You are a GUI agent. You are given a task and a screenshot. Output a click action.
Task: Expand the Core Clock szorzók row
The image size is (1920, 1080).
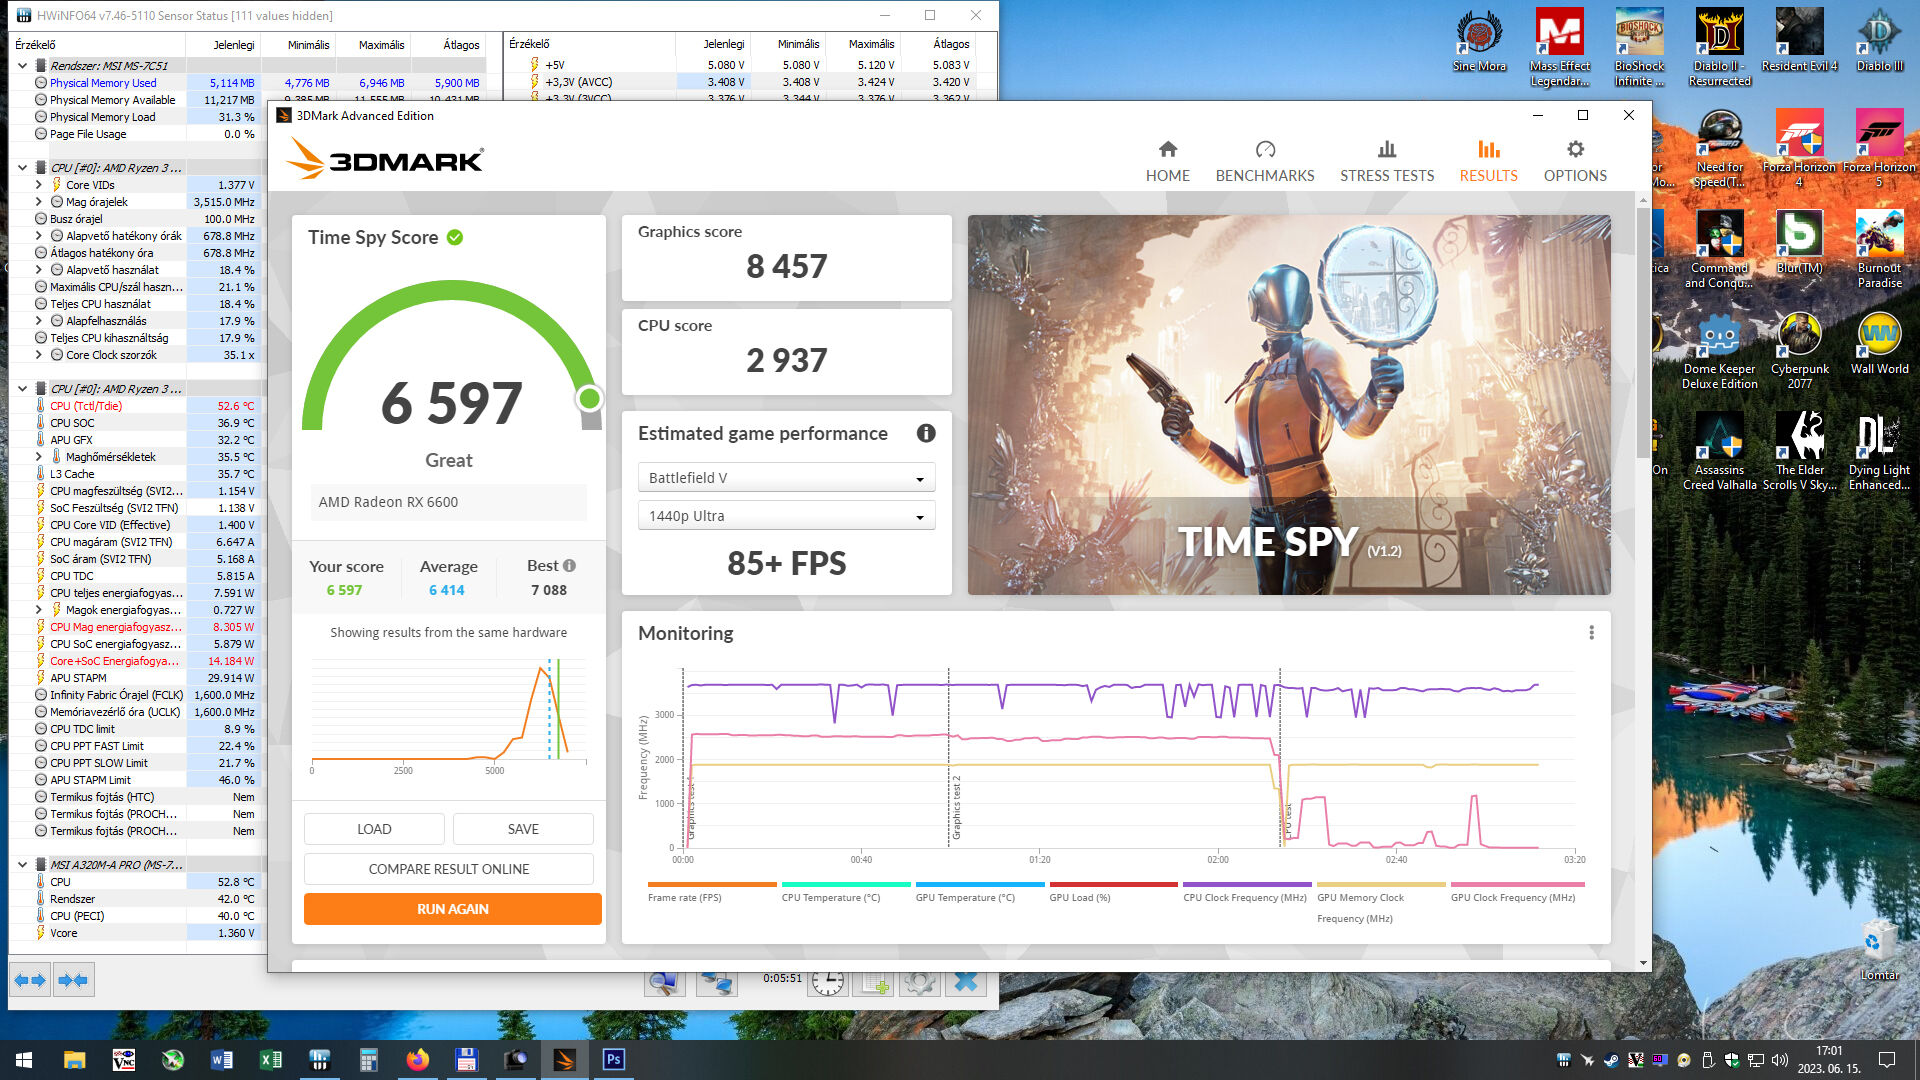39,355
